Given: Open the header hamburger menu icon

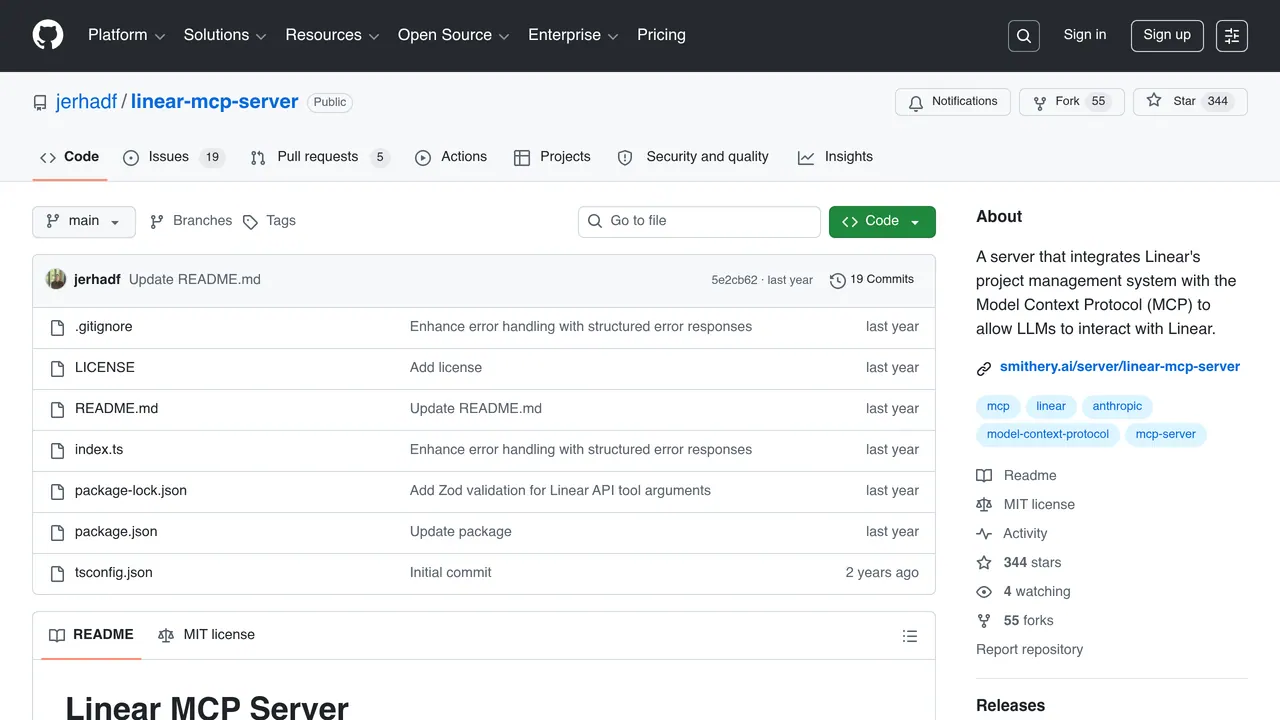Looking at the screenshot, I should [1232, 36].
